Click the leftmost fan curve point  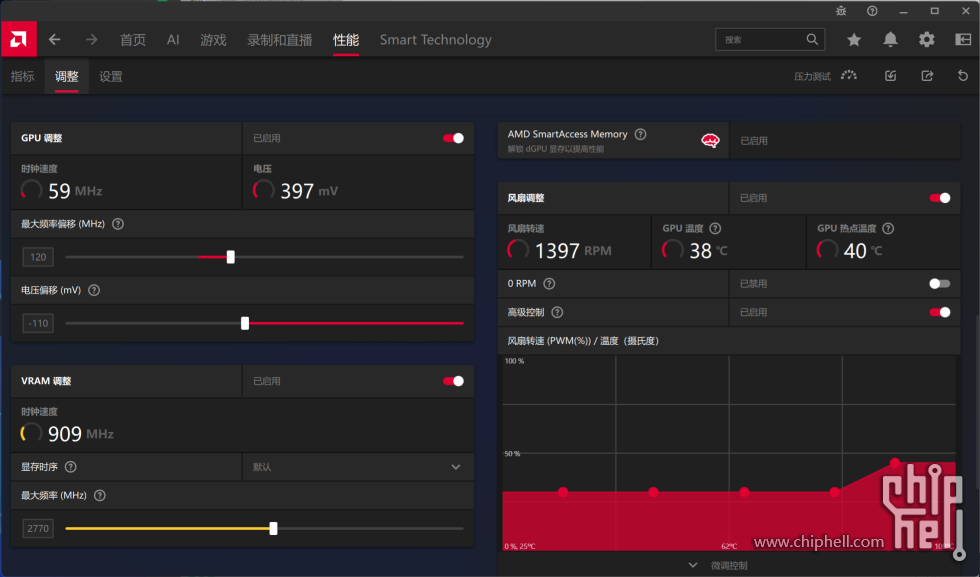(563, 492)
